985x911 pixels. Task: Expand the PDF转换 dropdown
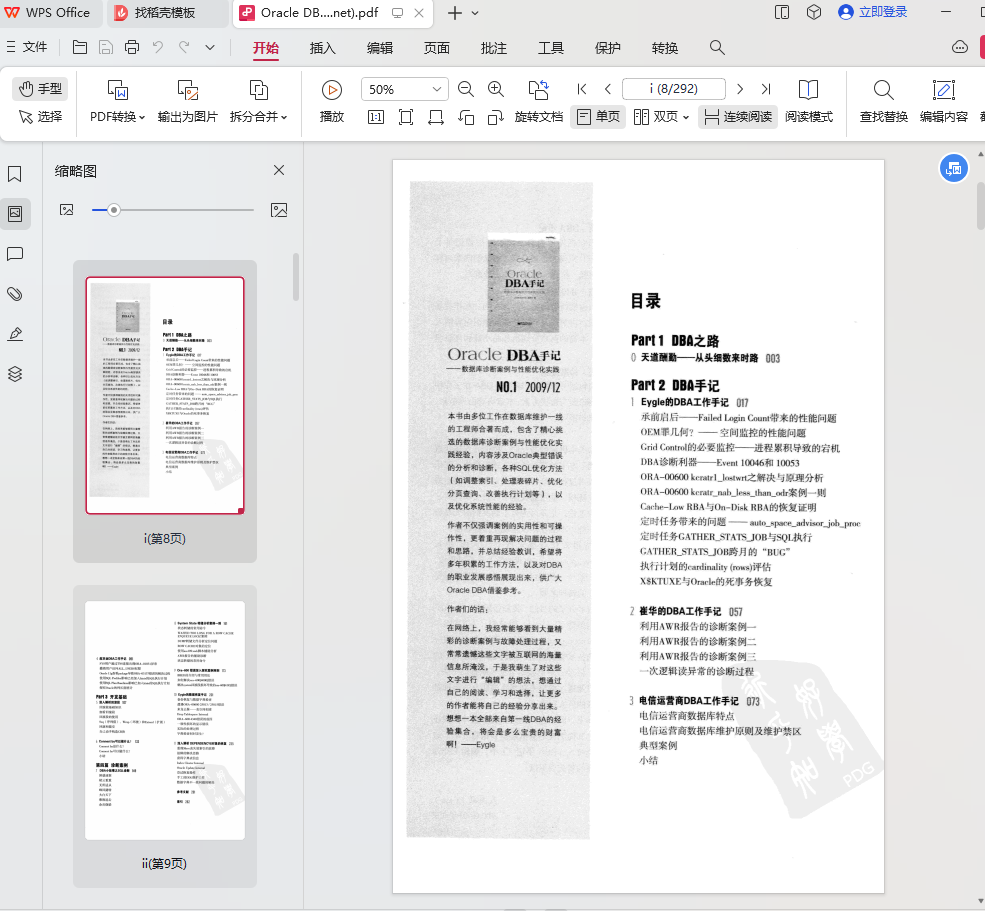118,117
